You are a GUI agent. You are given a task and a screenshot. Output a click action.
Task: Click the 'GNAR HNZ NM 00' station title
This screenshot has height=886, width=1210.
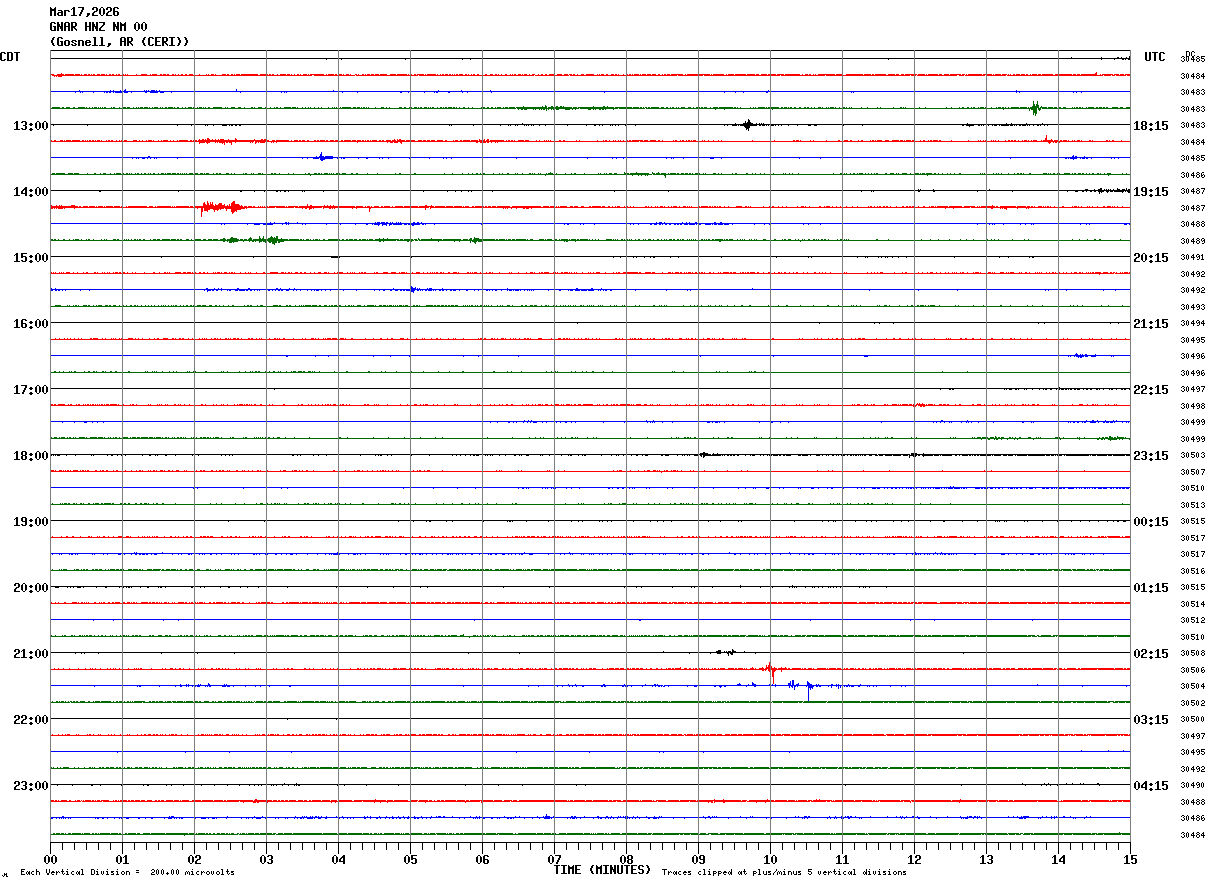[x=98, y=27]
